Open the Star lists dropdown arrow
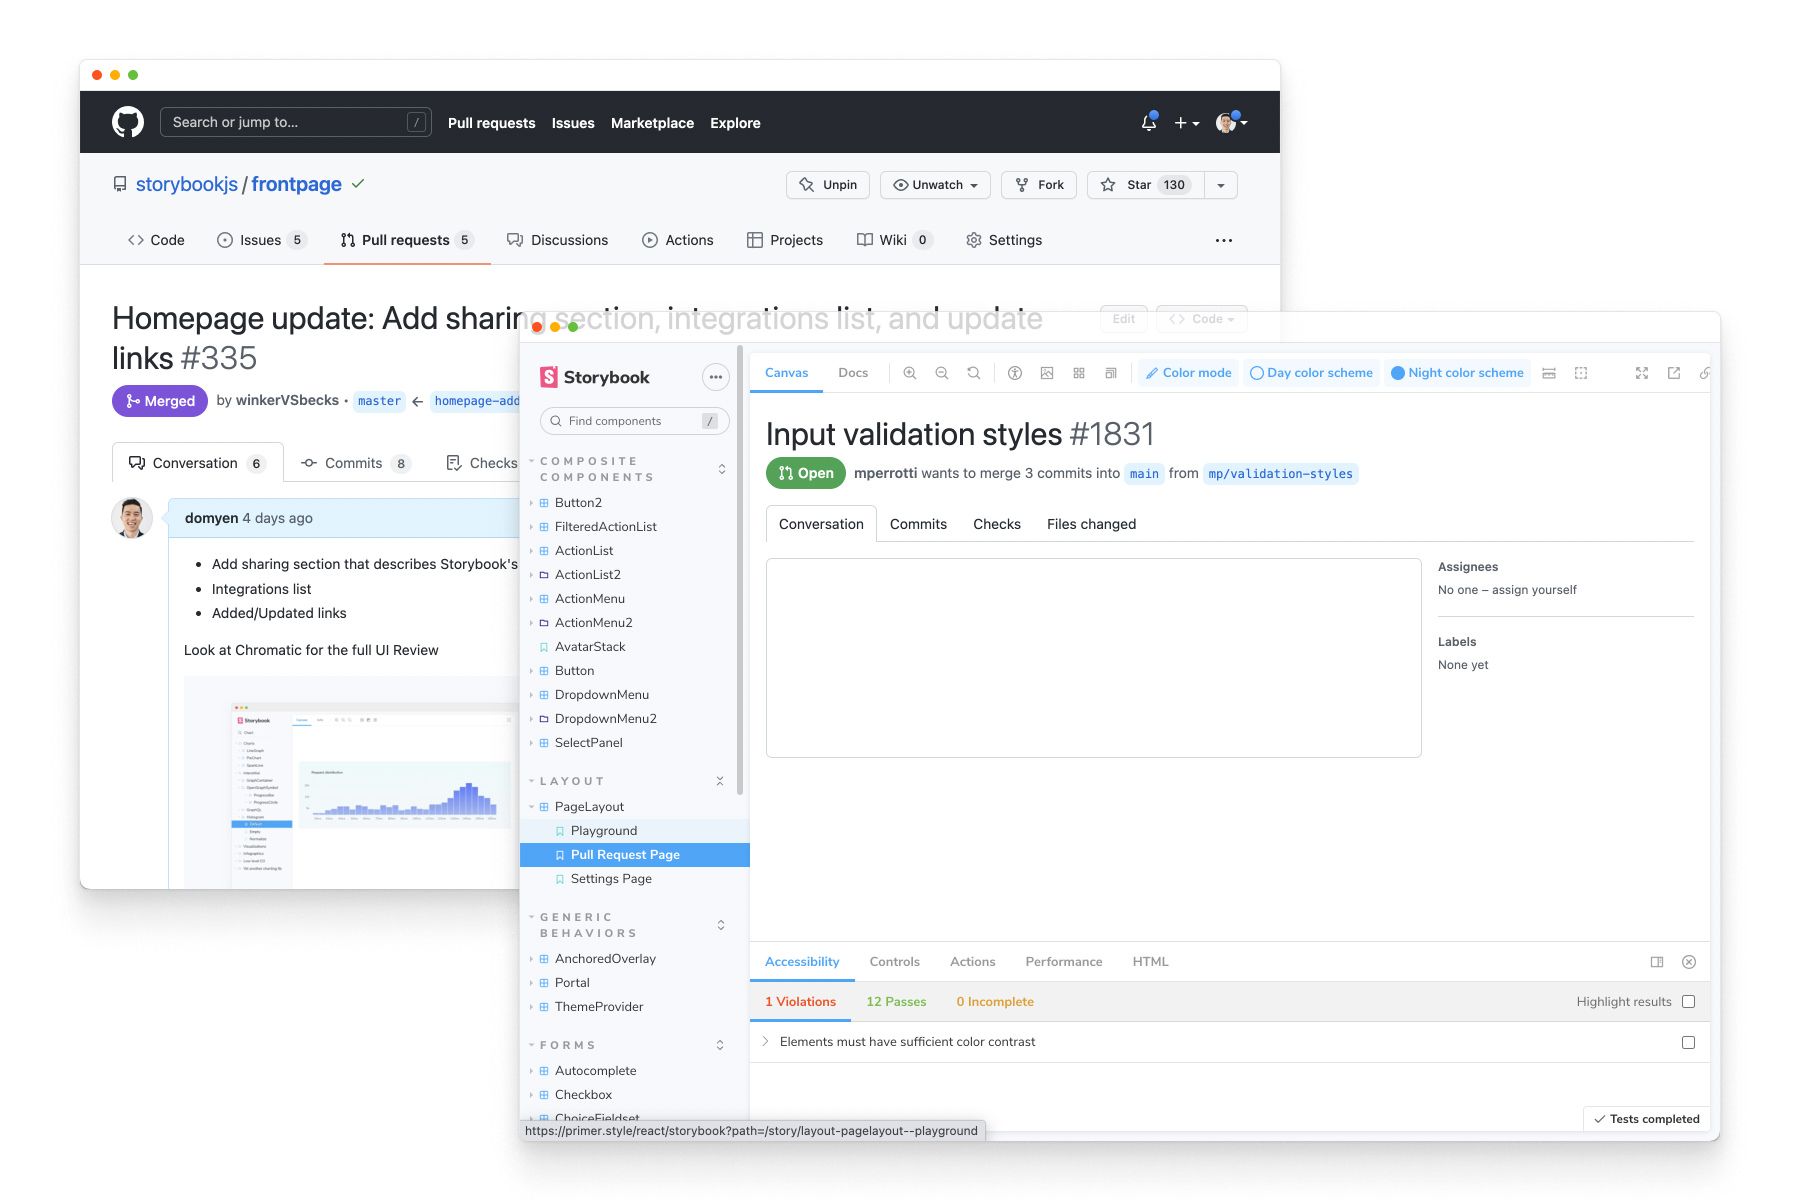1800x1200 pixels. pos(1221,185)
